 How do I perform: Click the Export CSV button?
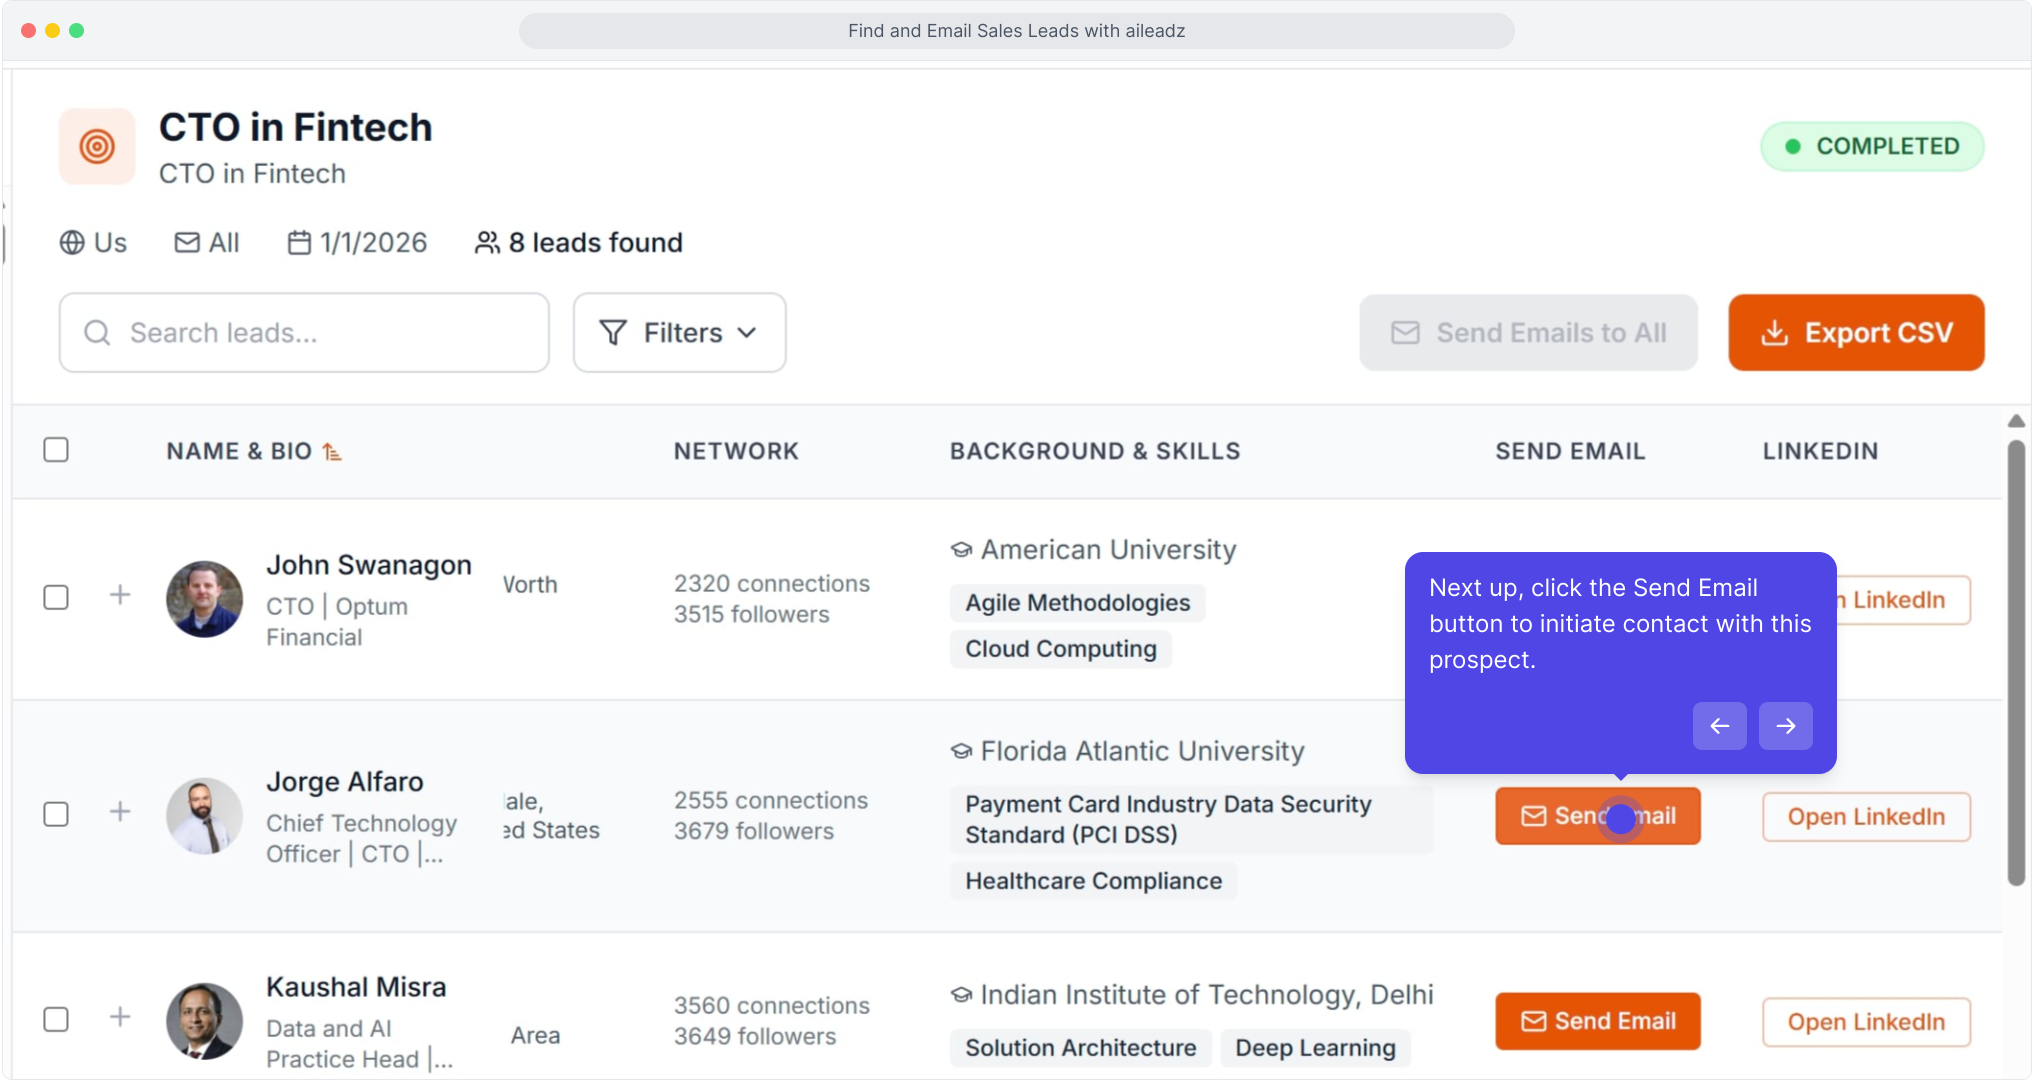[x=1856, y=333]
